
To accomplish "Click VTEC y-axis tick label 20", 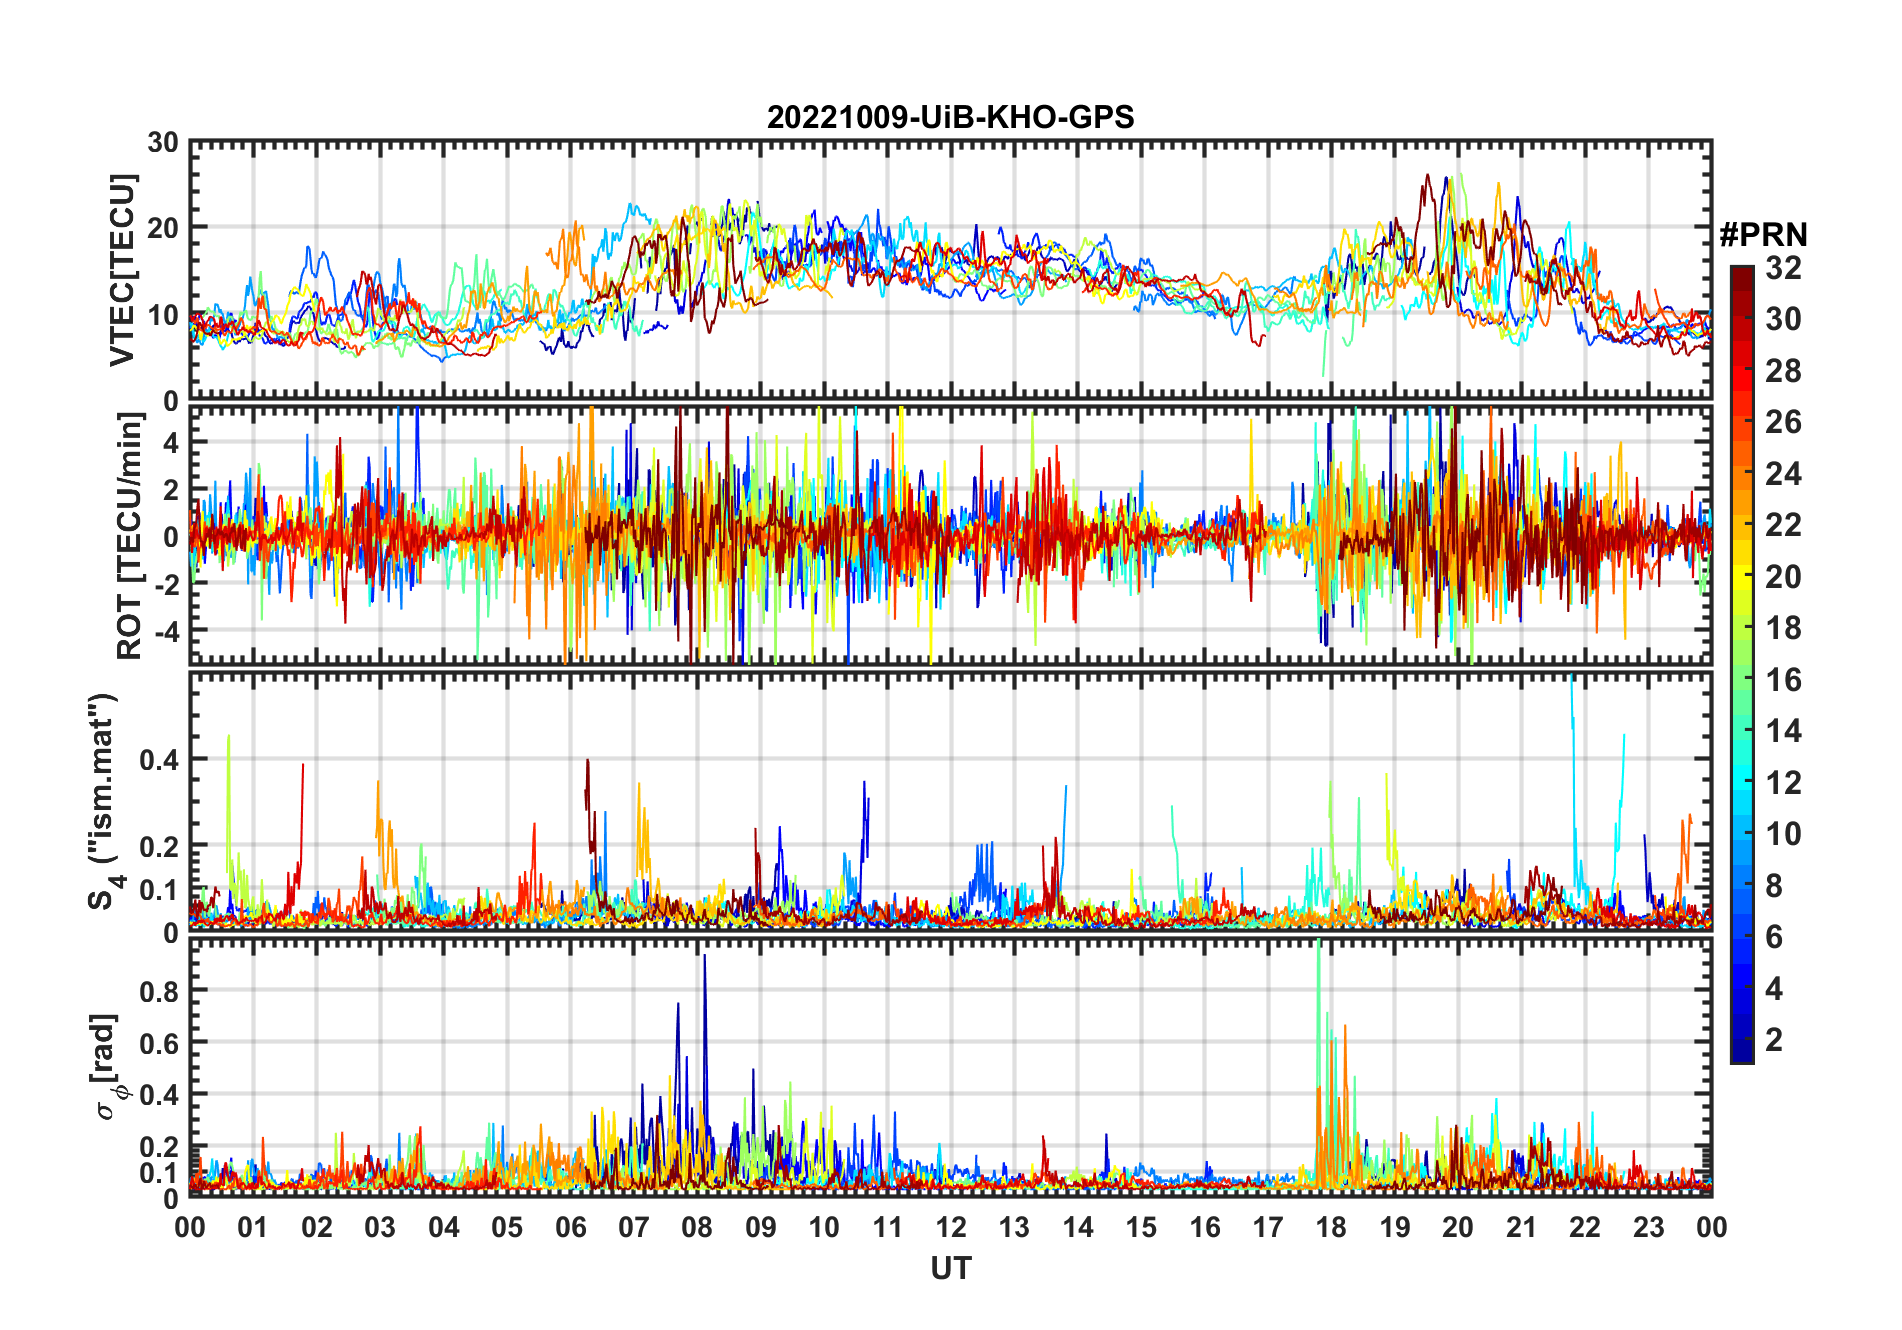I will pos(163,228).
